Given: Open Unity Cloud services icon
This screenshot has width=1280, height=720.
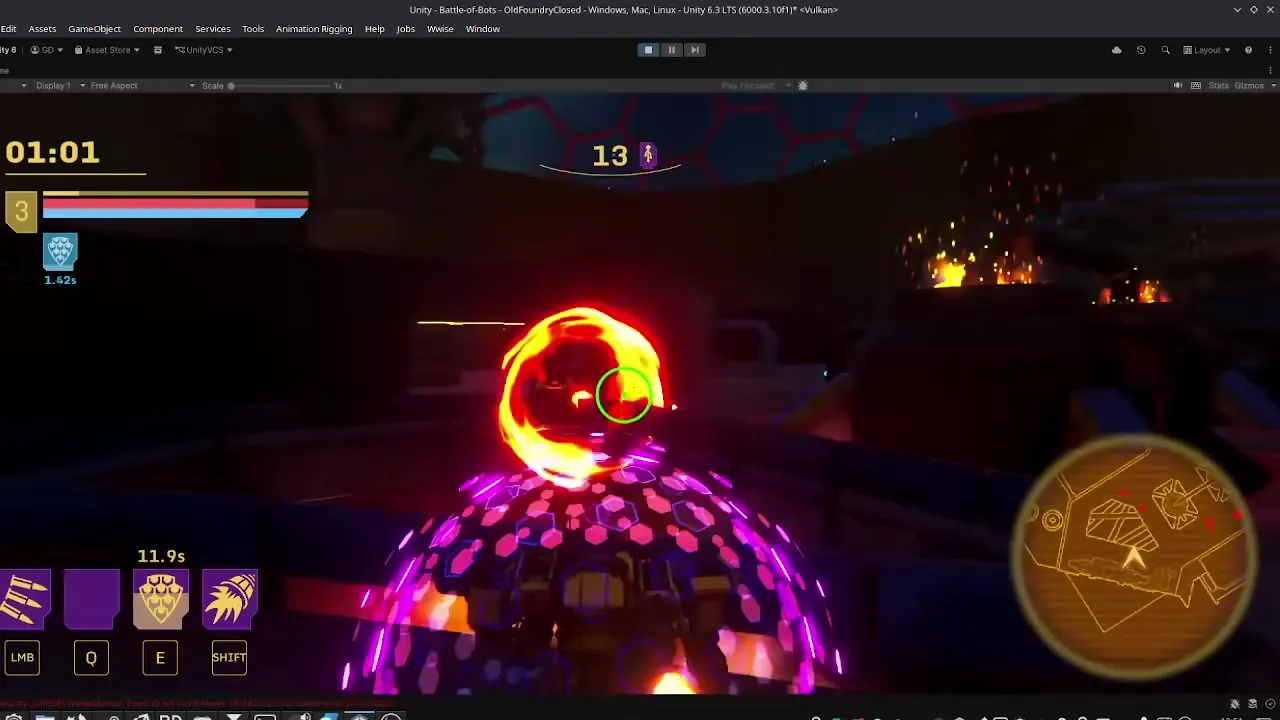Looking at the screenshot, I should 1116,50.
